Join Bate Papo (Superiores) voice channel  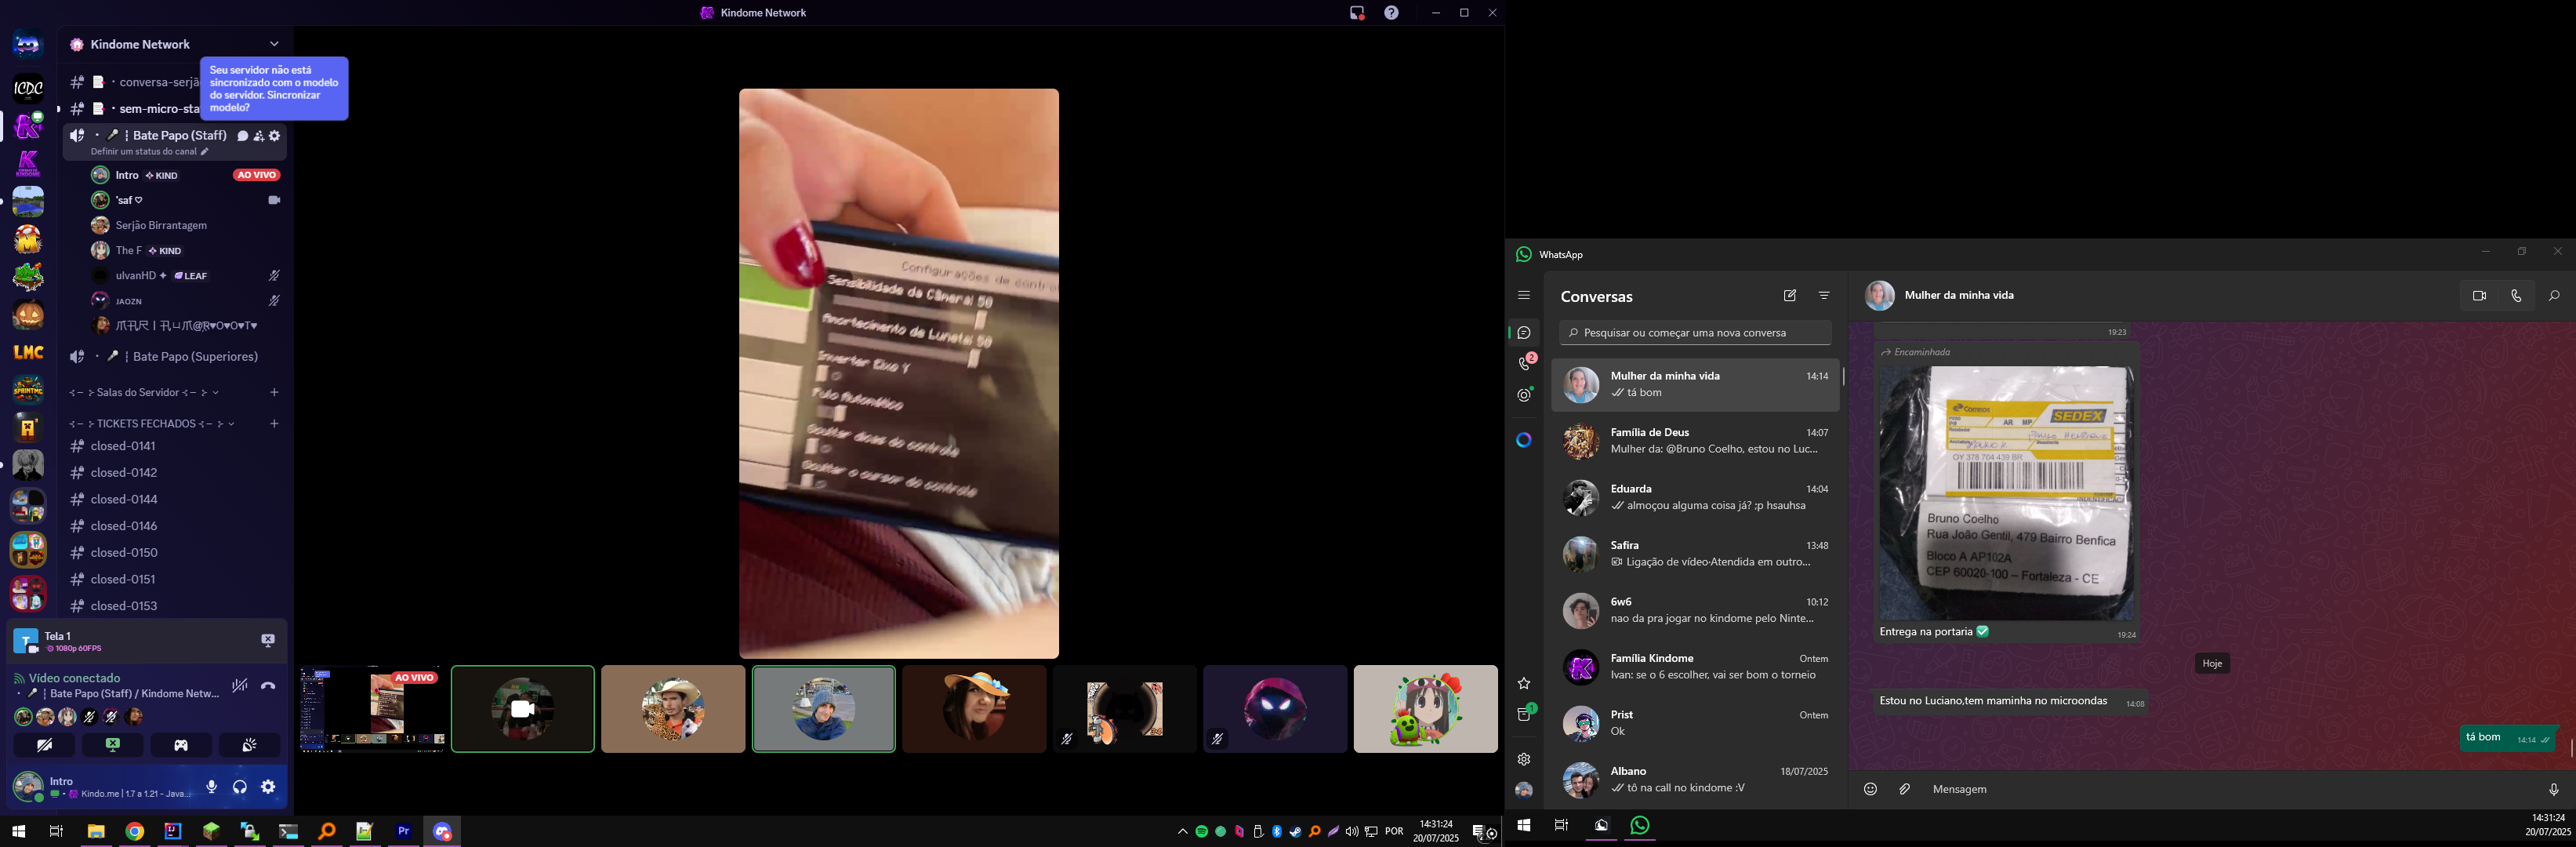pos(175,357)
